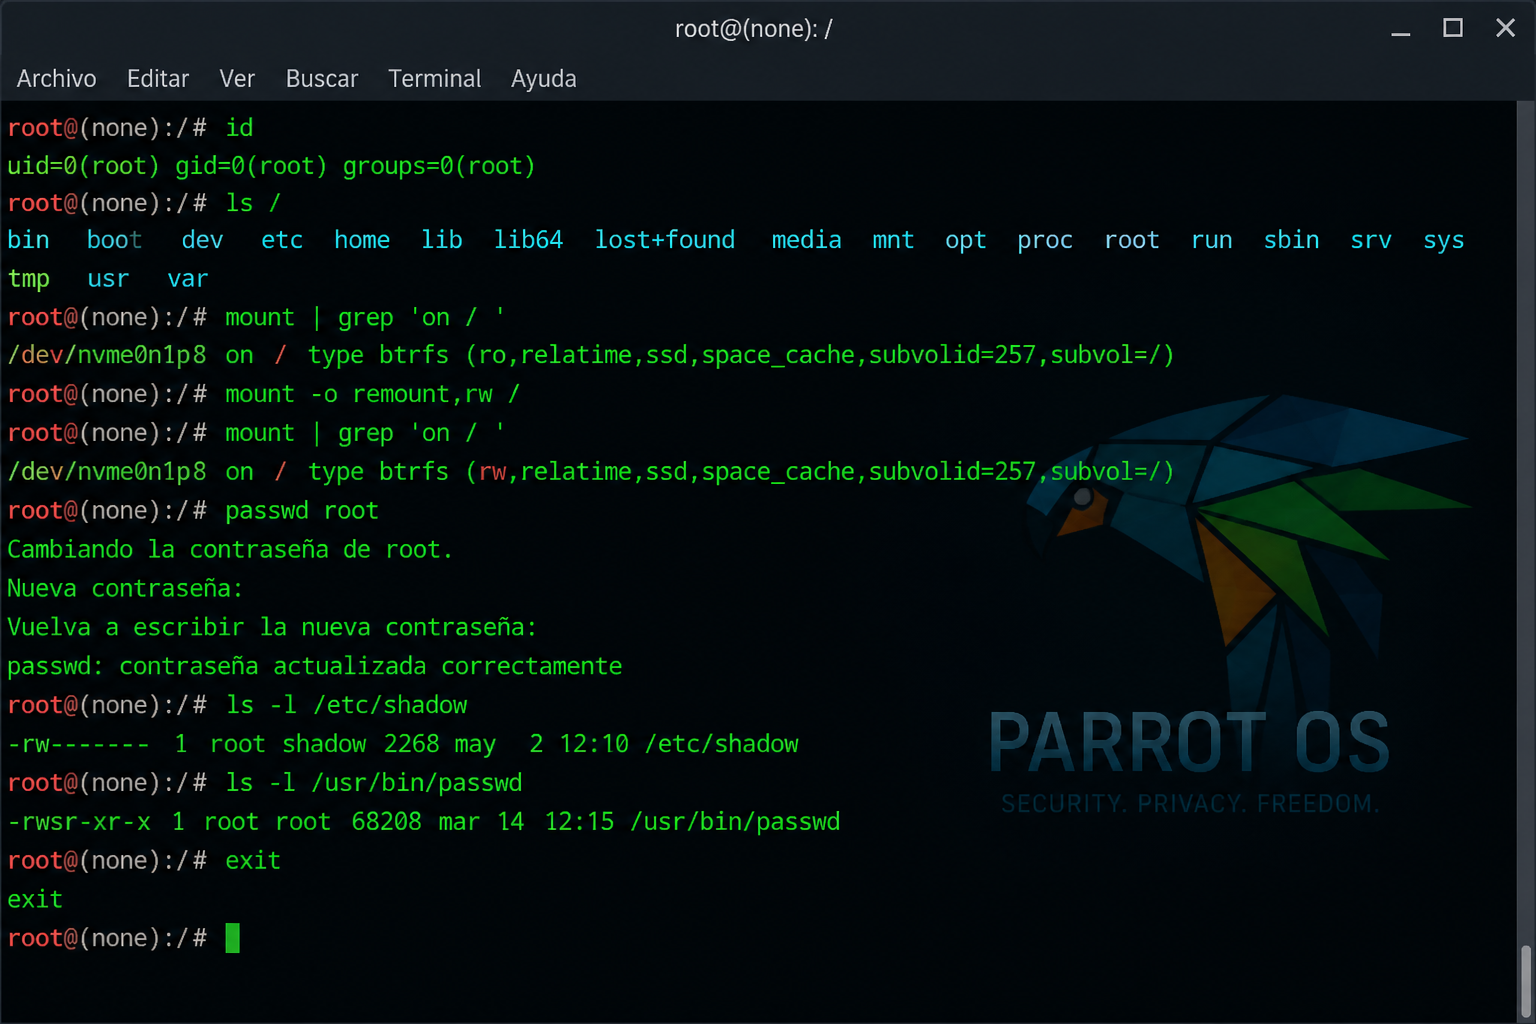The height and width of the screenshot is (1024, 1536).
Task: Click 'contraseña actualizada correctamente' message
Action: click(371, 666)
